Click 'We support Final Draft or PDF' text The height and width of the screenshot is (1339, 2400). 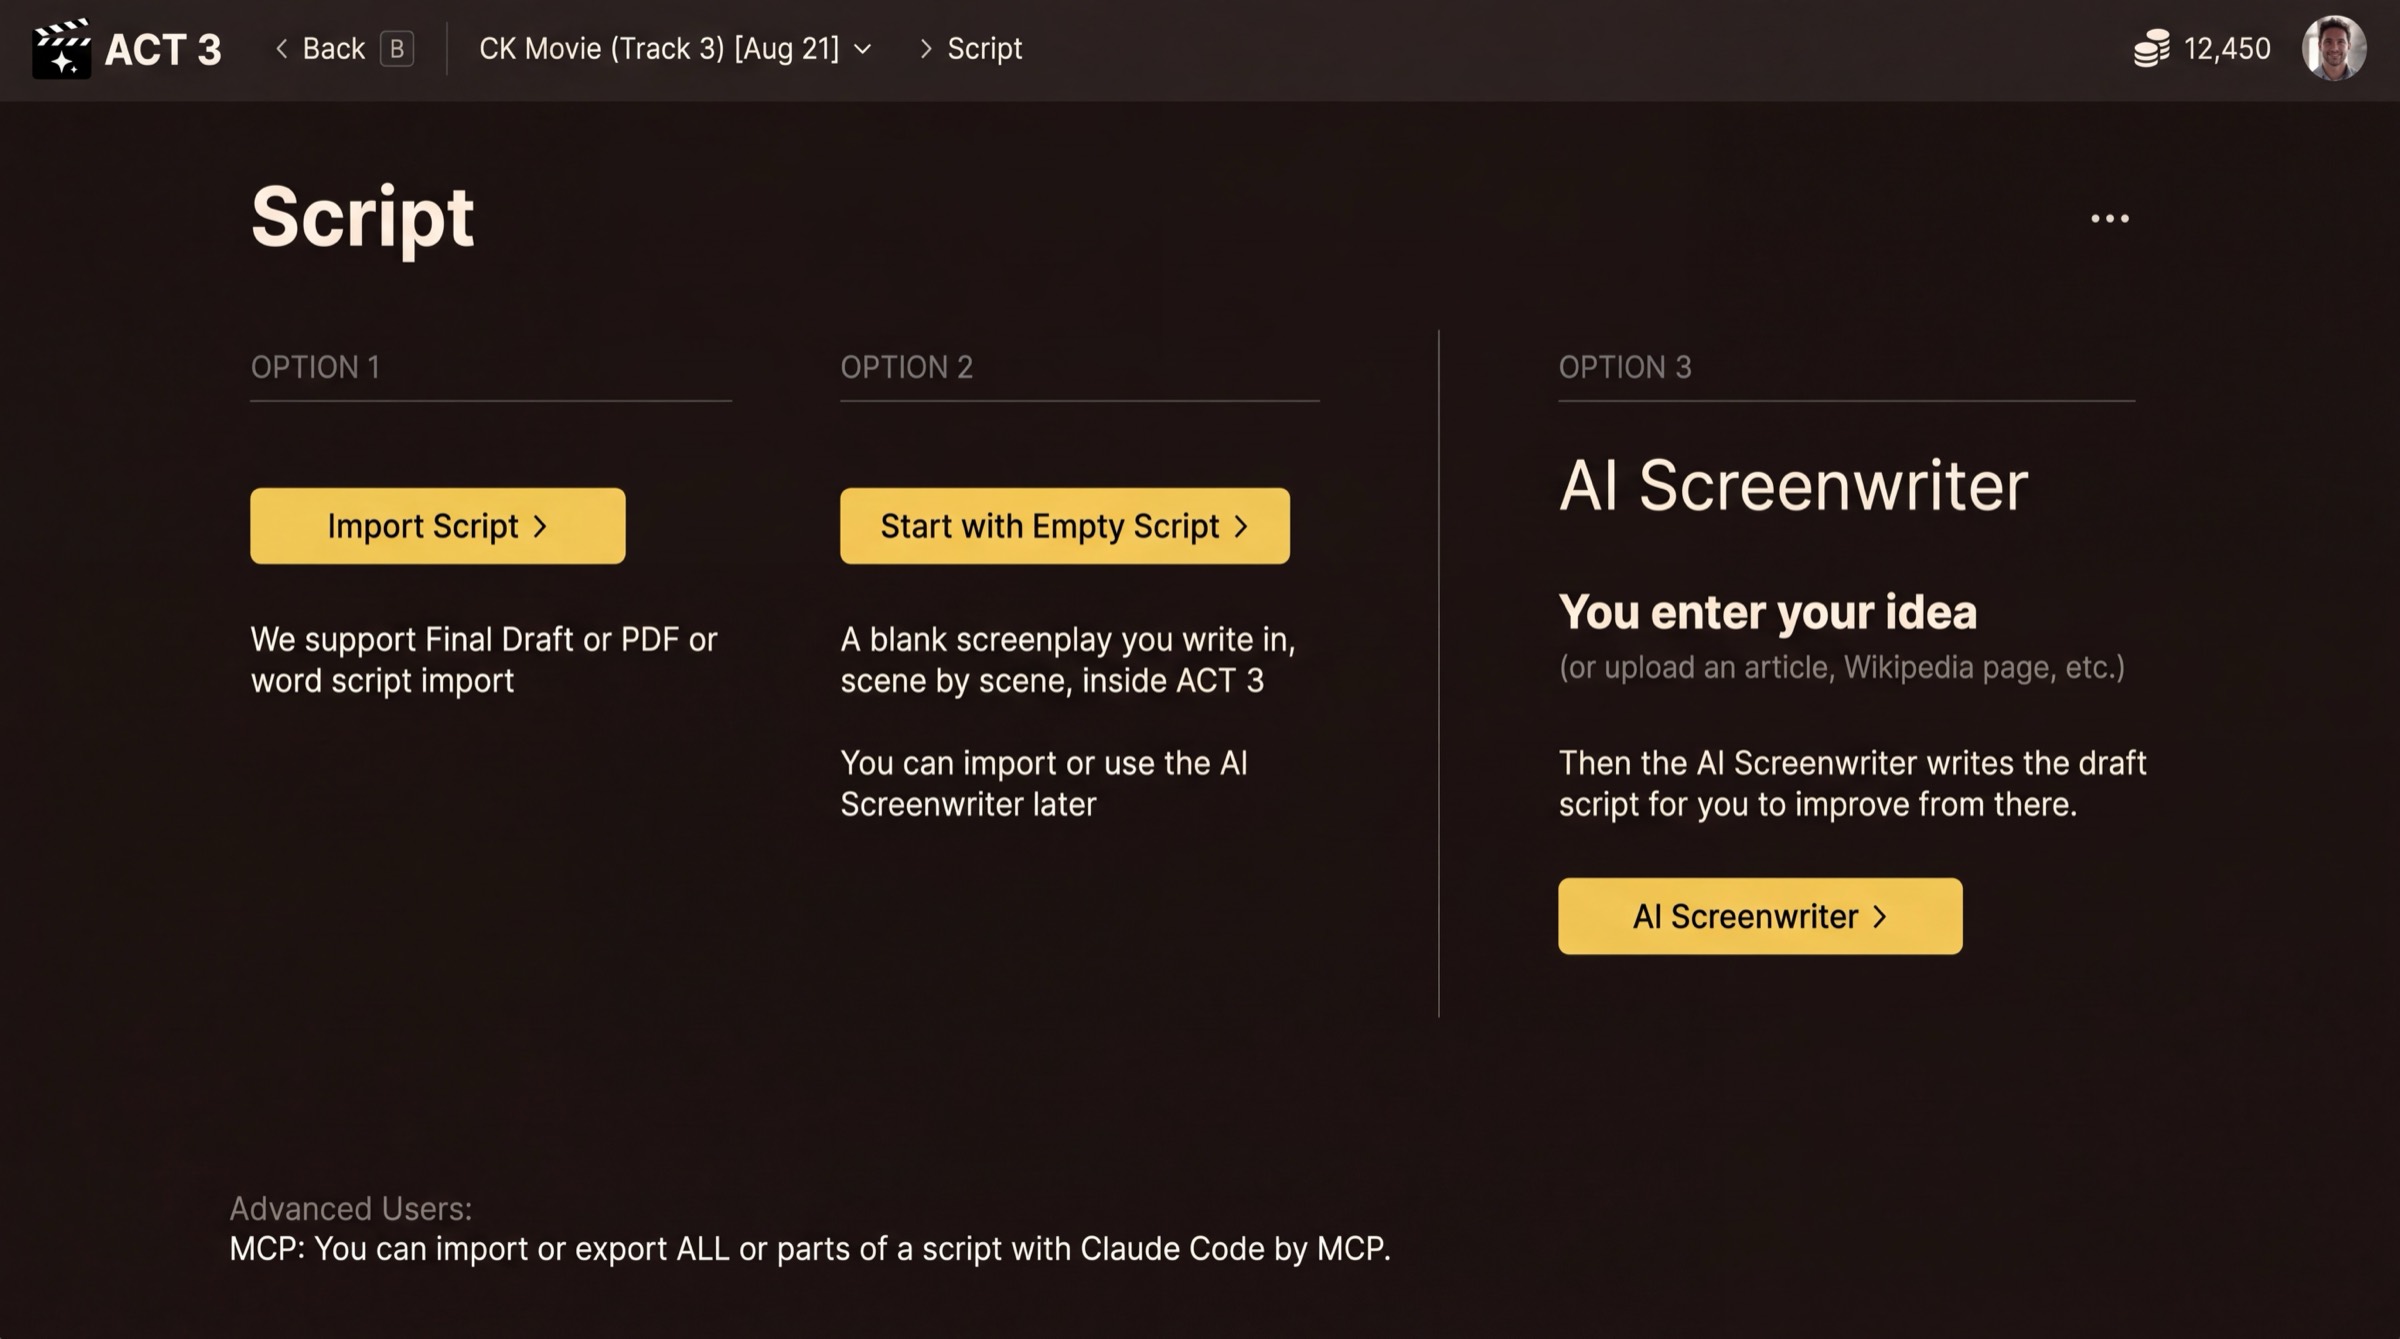[x=484, y=660]
